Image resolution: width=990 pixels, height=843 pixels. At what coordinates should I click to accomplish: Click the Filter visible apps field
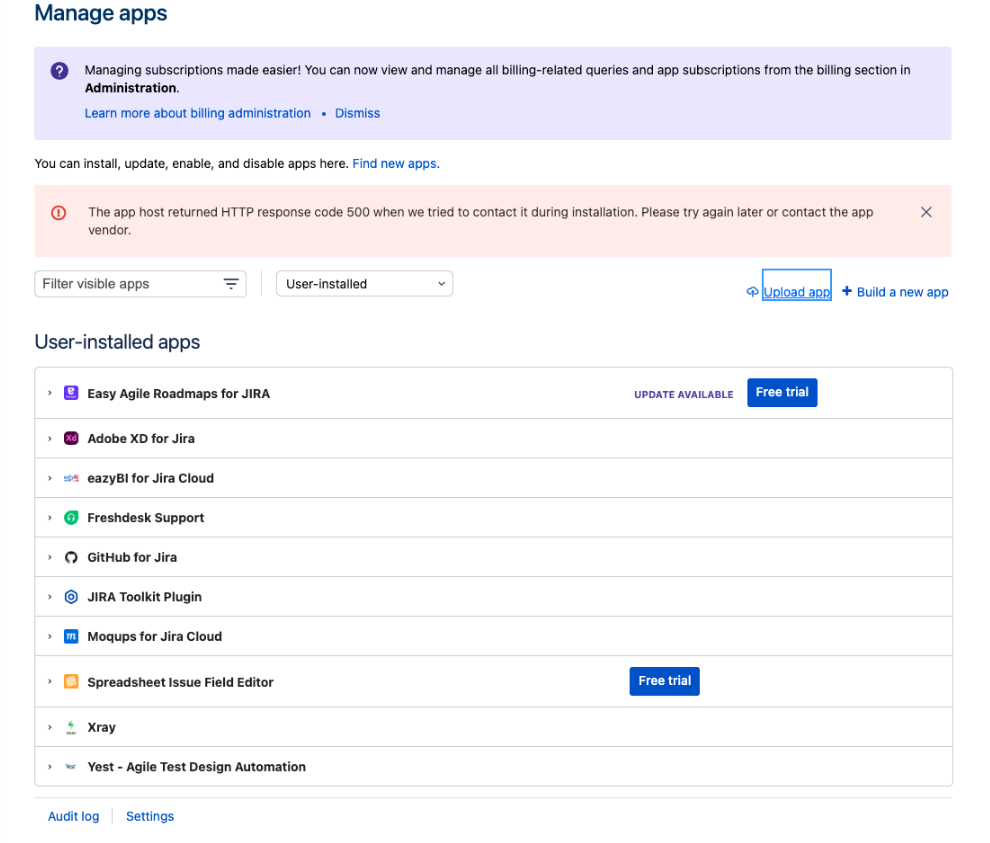[x=140, y=284]
